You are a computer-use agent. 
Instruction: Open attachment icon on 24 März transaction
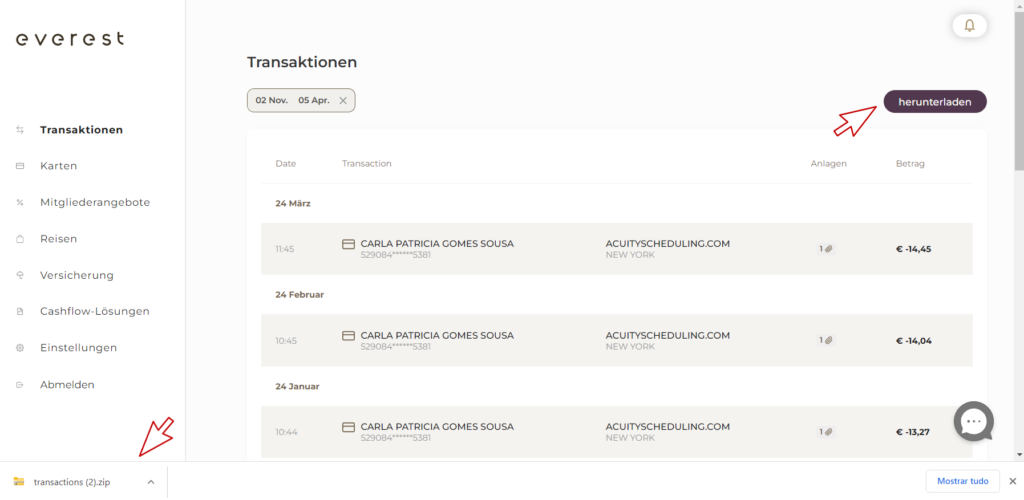click(x=826, y=249)
